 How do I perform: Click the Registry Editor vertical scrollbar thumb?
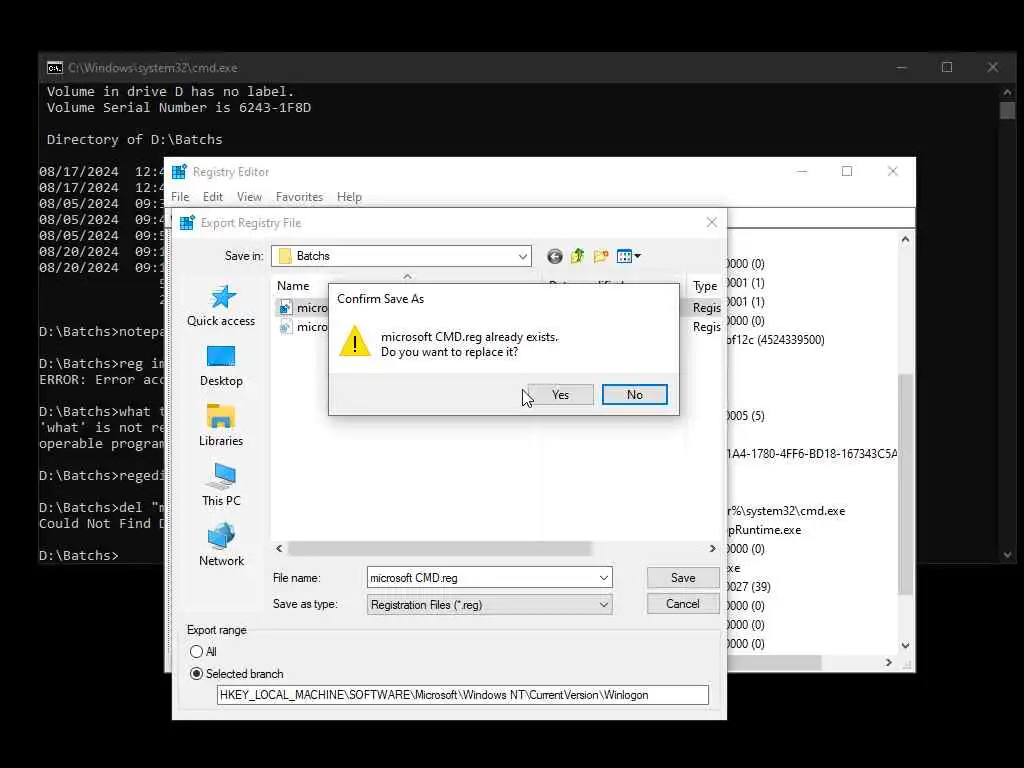click(x=905, y=485)
